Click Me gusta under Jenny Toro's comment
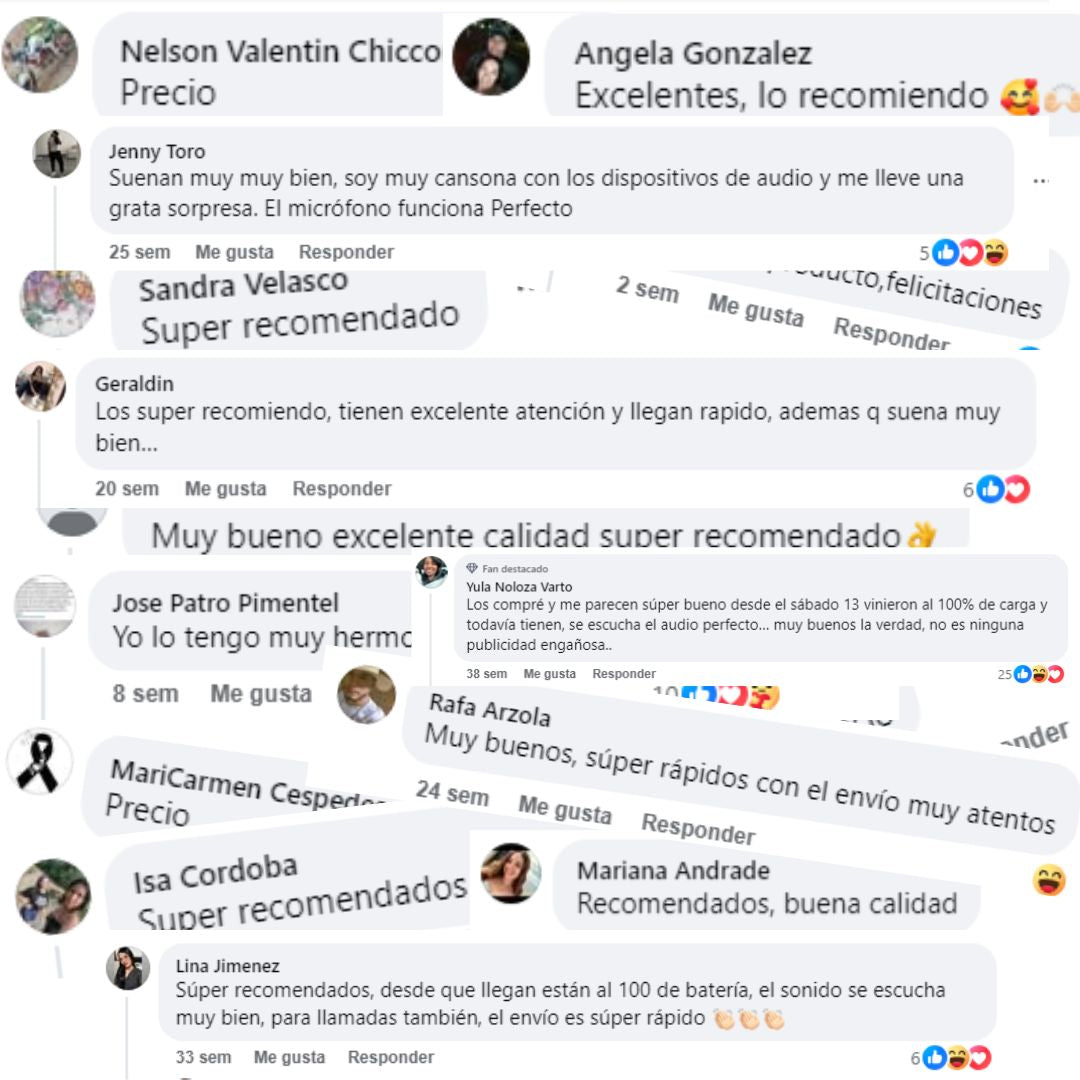1080x1080 pixels. [x=234, y=252]
